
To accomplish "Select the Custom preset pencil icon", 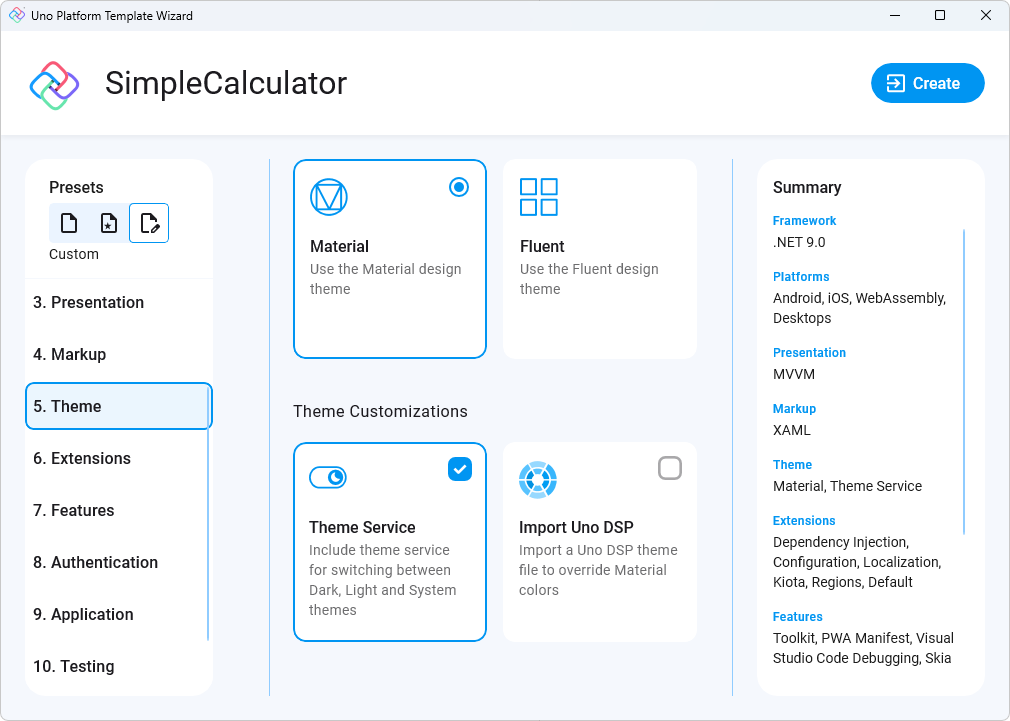I will 148,222.
